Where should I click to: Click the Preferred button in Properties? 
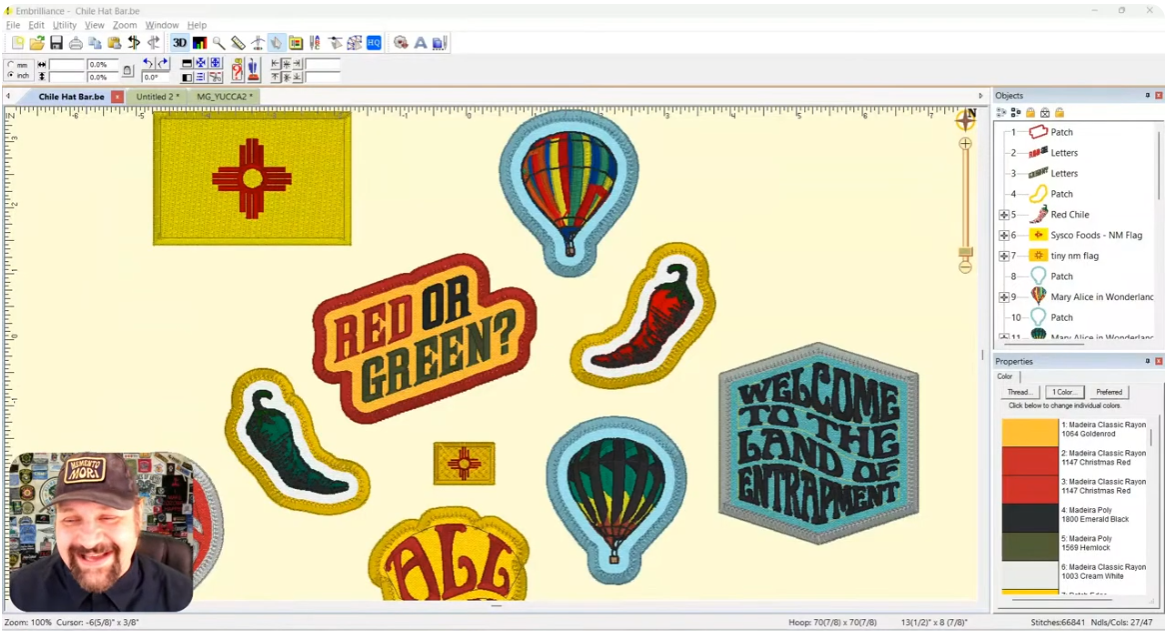pos(1108,392)
